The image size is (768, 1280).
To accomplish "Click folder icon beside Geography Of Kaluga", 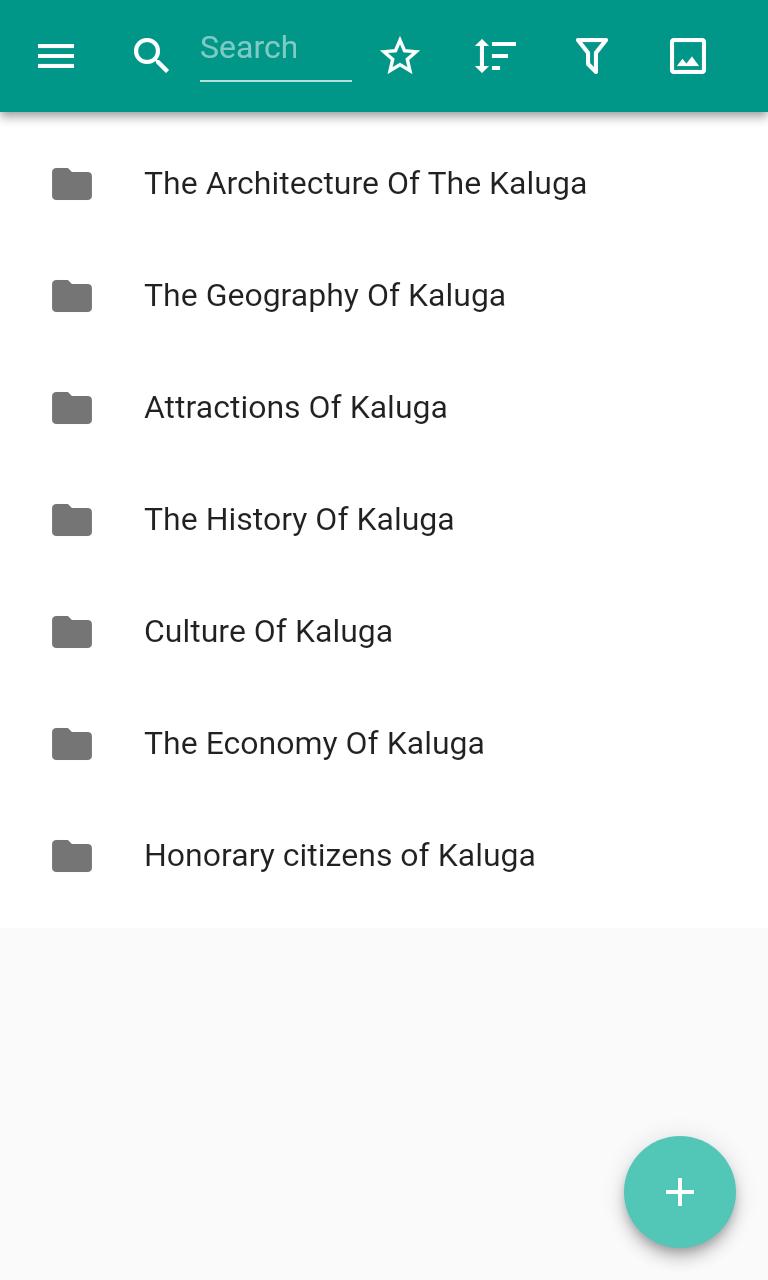I will tap(72, 296).
